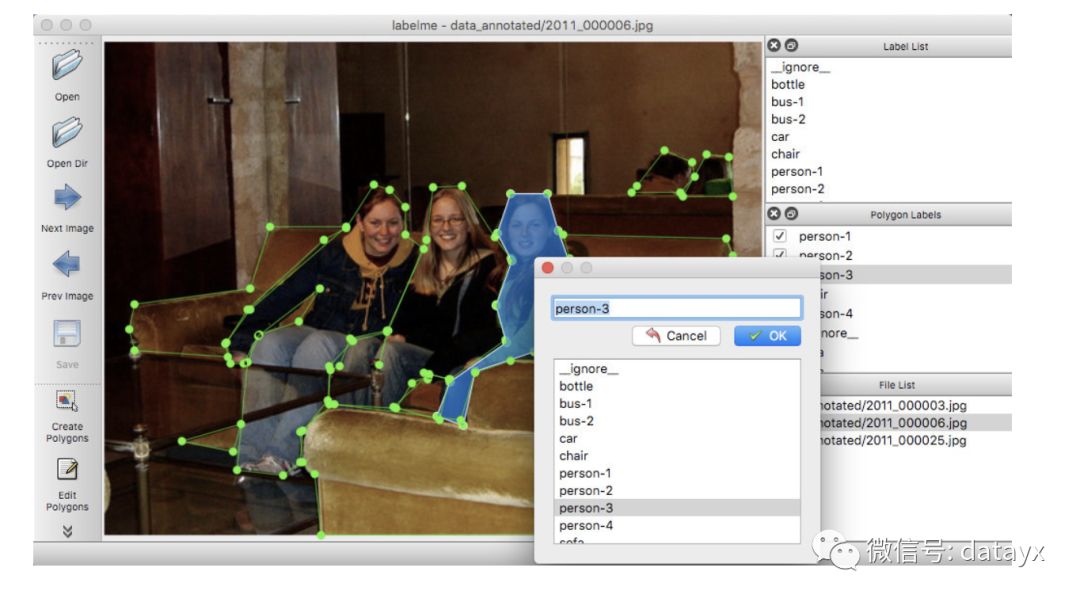Choose bottle in the dialog label list
Viewport: 1080px width, 602px height.
(x=677, y=386)
